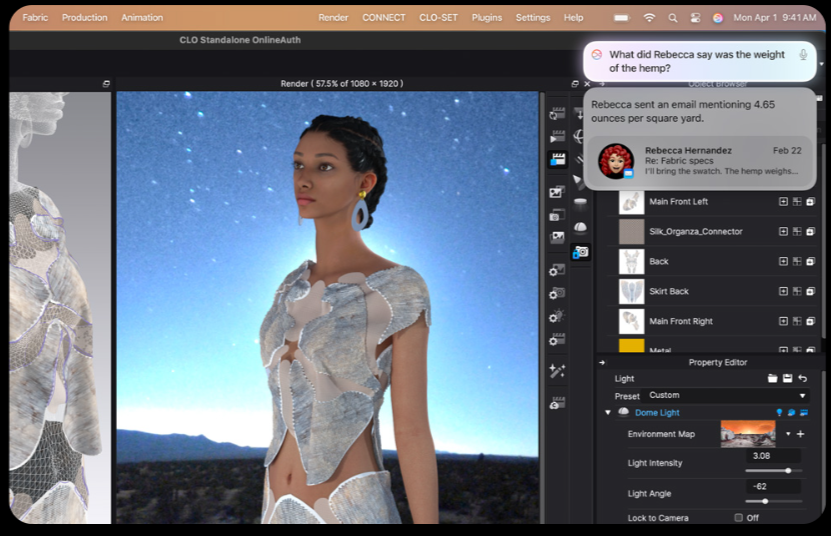Open the Production menu
Image resolution: width=831 pixels, height=536 pixels.
[84, 17]
